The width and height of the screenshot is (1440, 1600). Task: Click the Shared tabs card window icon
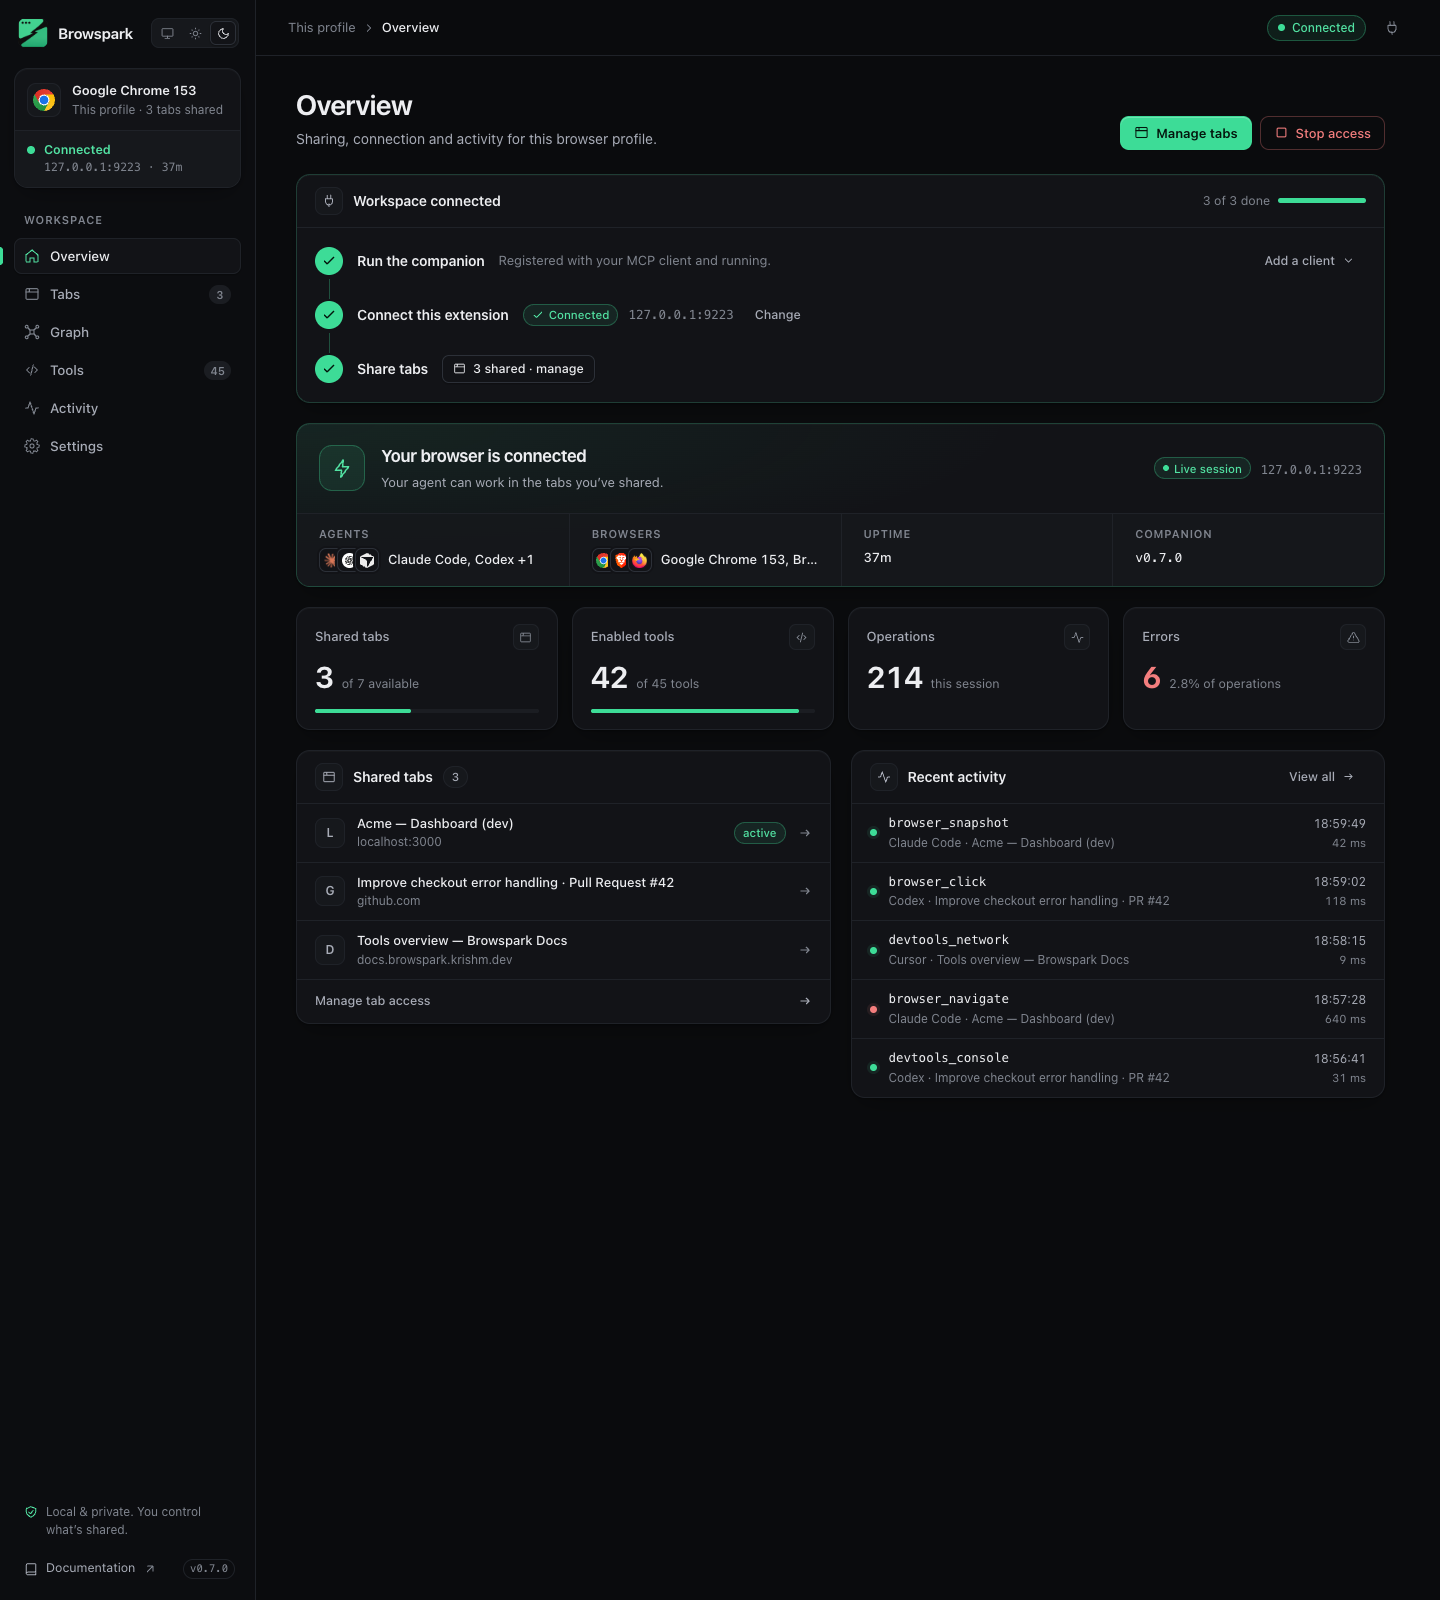[526, 637]
